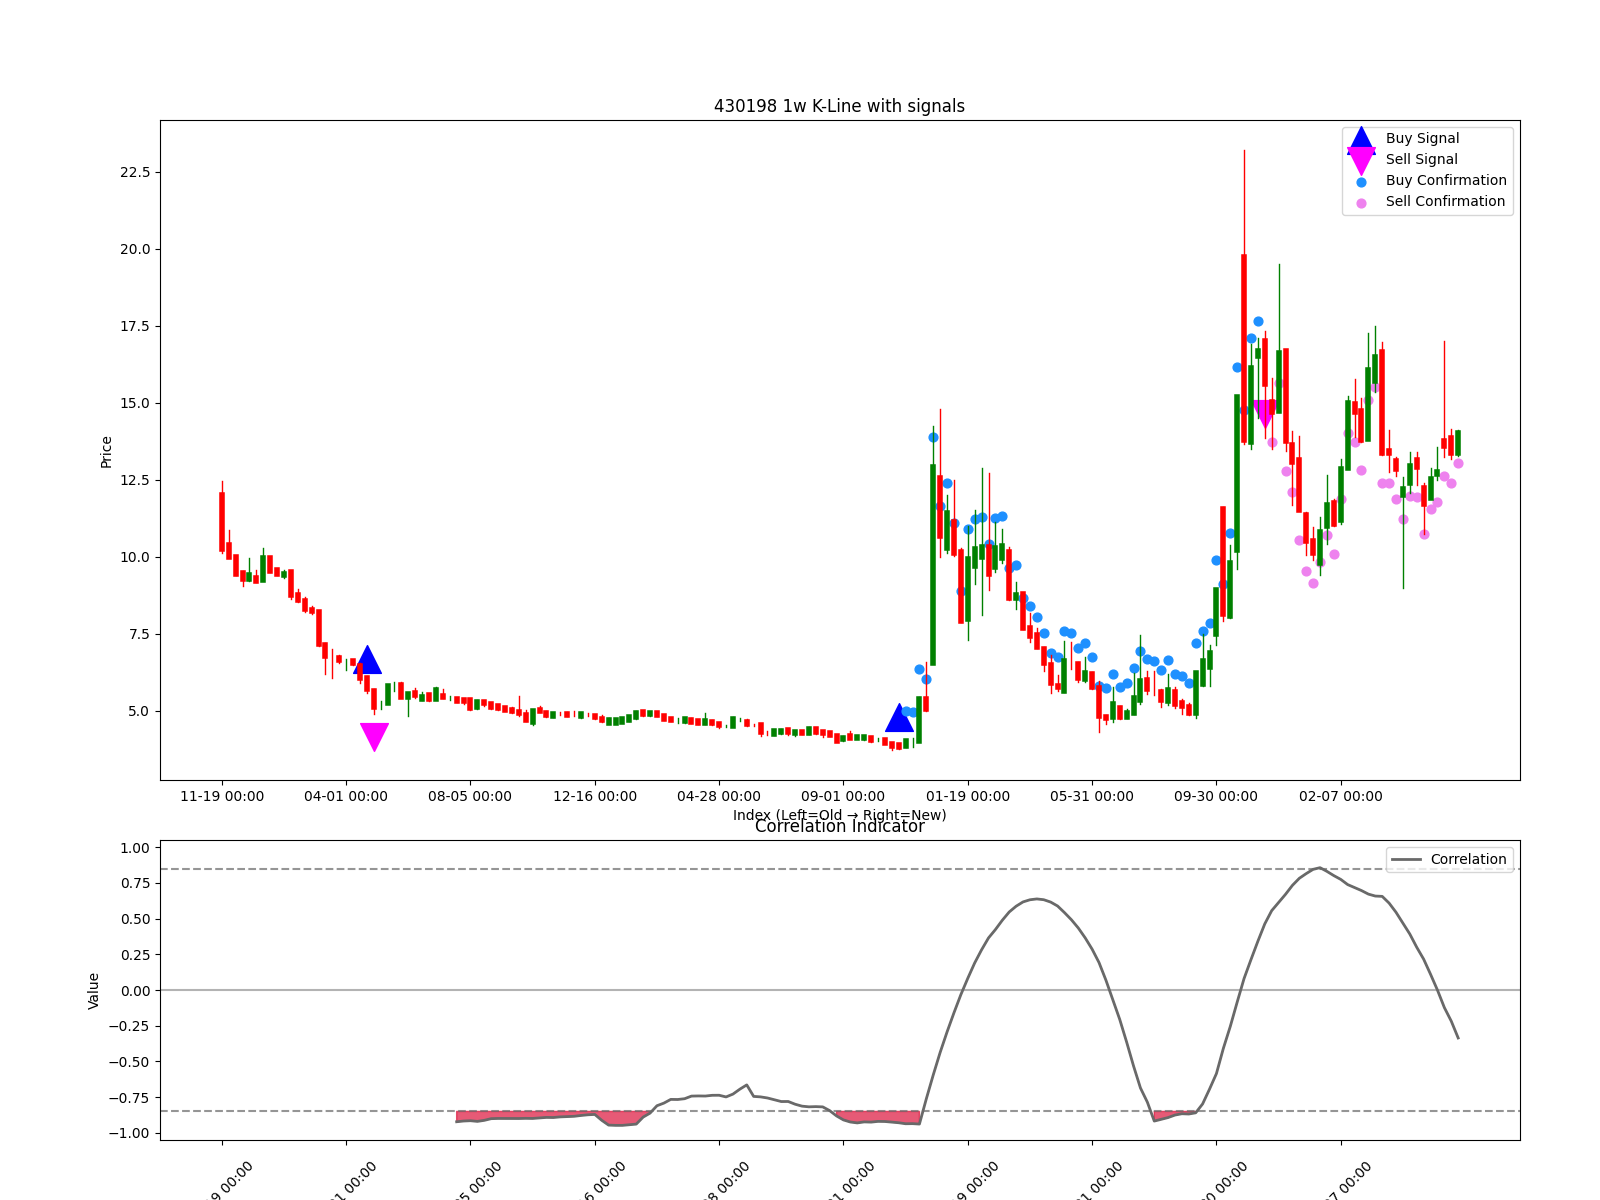This screenshot has height=1200, width=1600.
Task: Click '09-01 00:00' date tick on price chart
Action: [x=843, y=797]
